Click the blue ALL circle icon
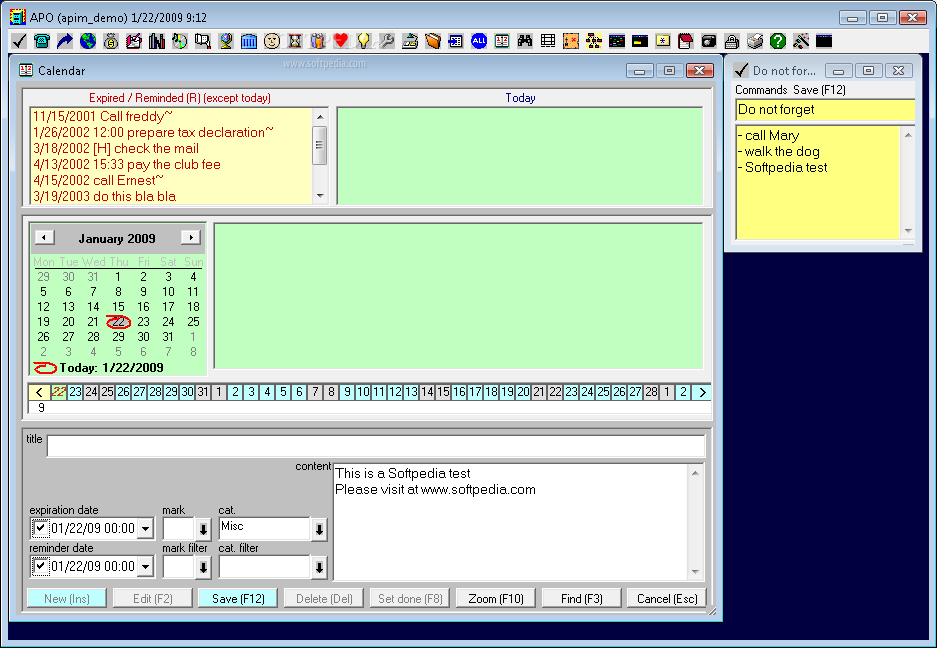 point(479,41)
